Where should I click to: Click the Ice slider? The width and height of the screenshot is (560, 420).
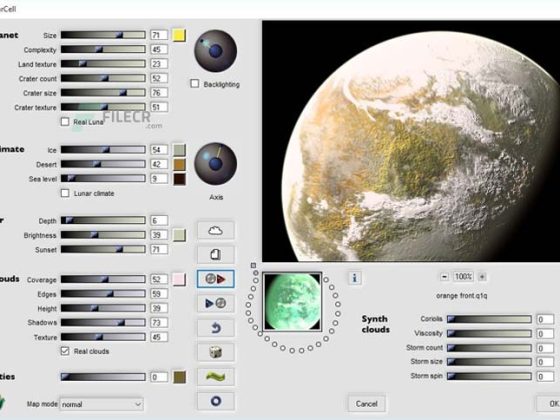pyautogui.click(x=103, y=150)
